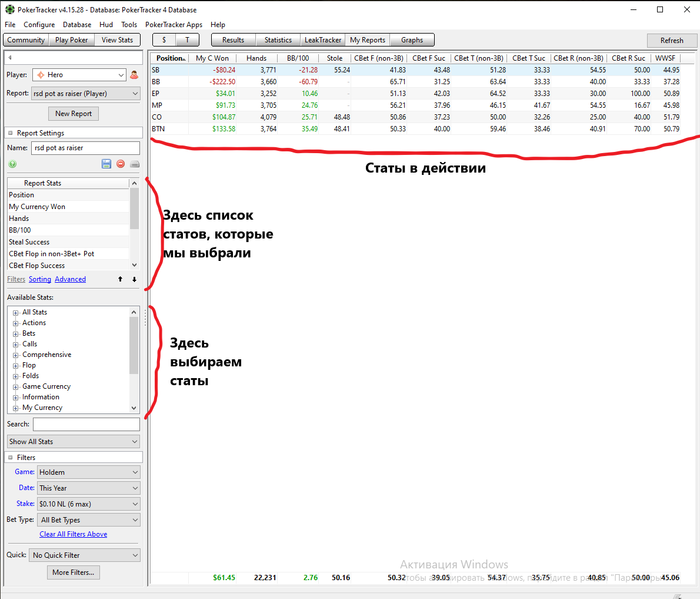This screenshot has height=599, width=700.
Task: Click the small back arrow above Player
Action: click(x=10, y=58)
